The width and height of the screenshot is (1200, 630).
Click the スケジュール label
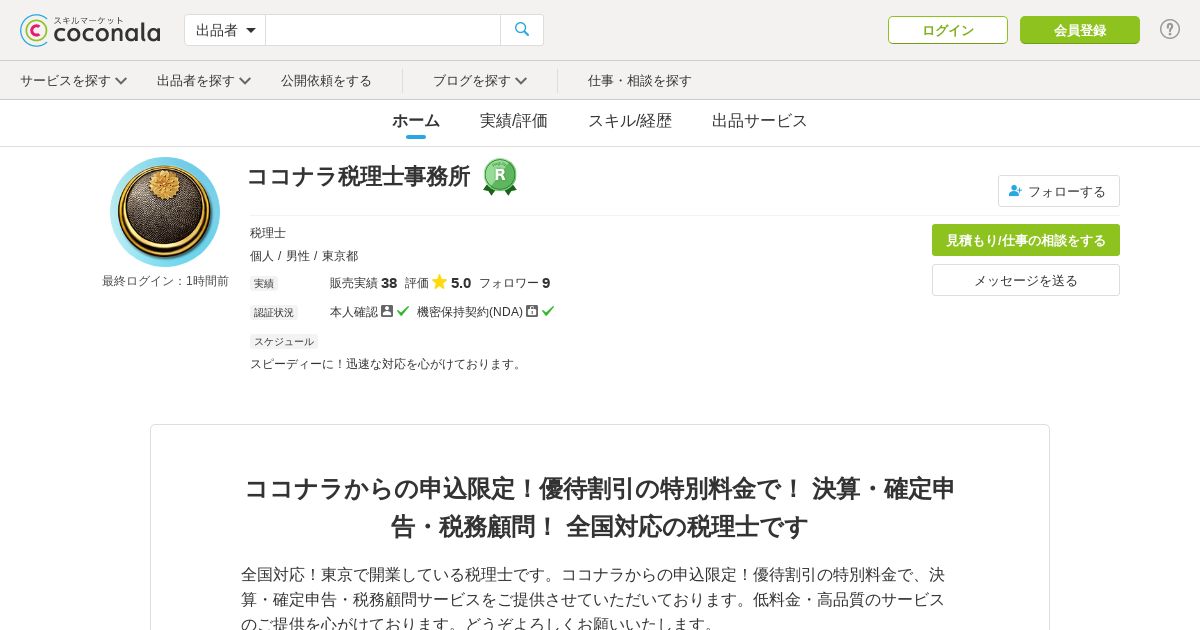(284, 342)
